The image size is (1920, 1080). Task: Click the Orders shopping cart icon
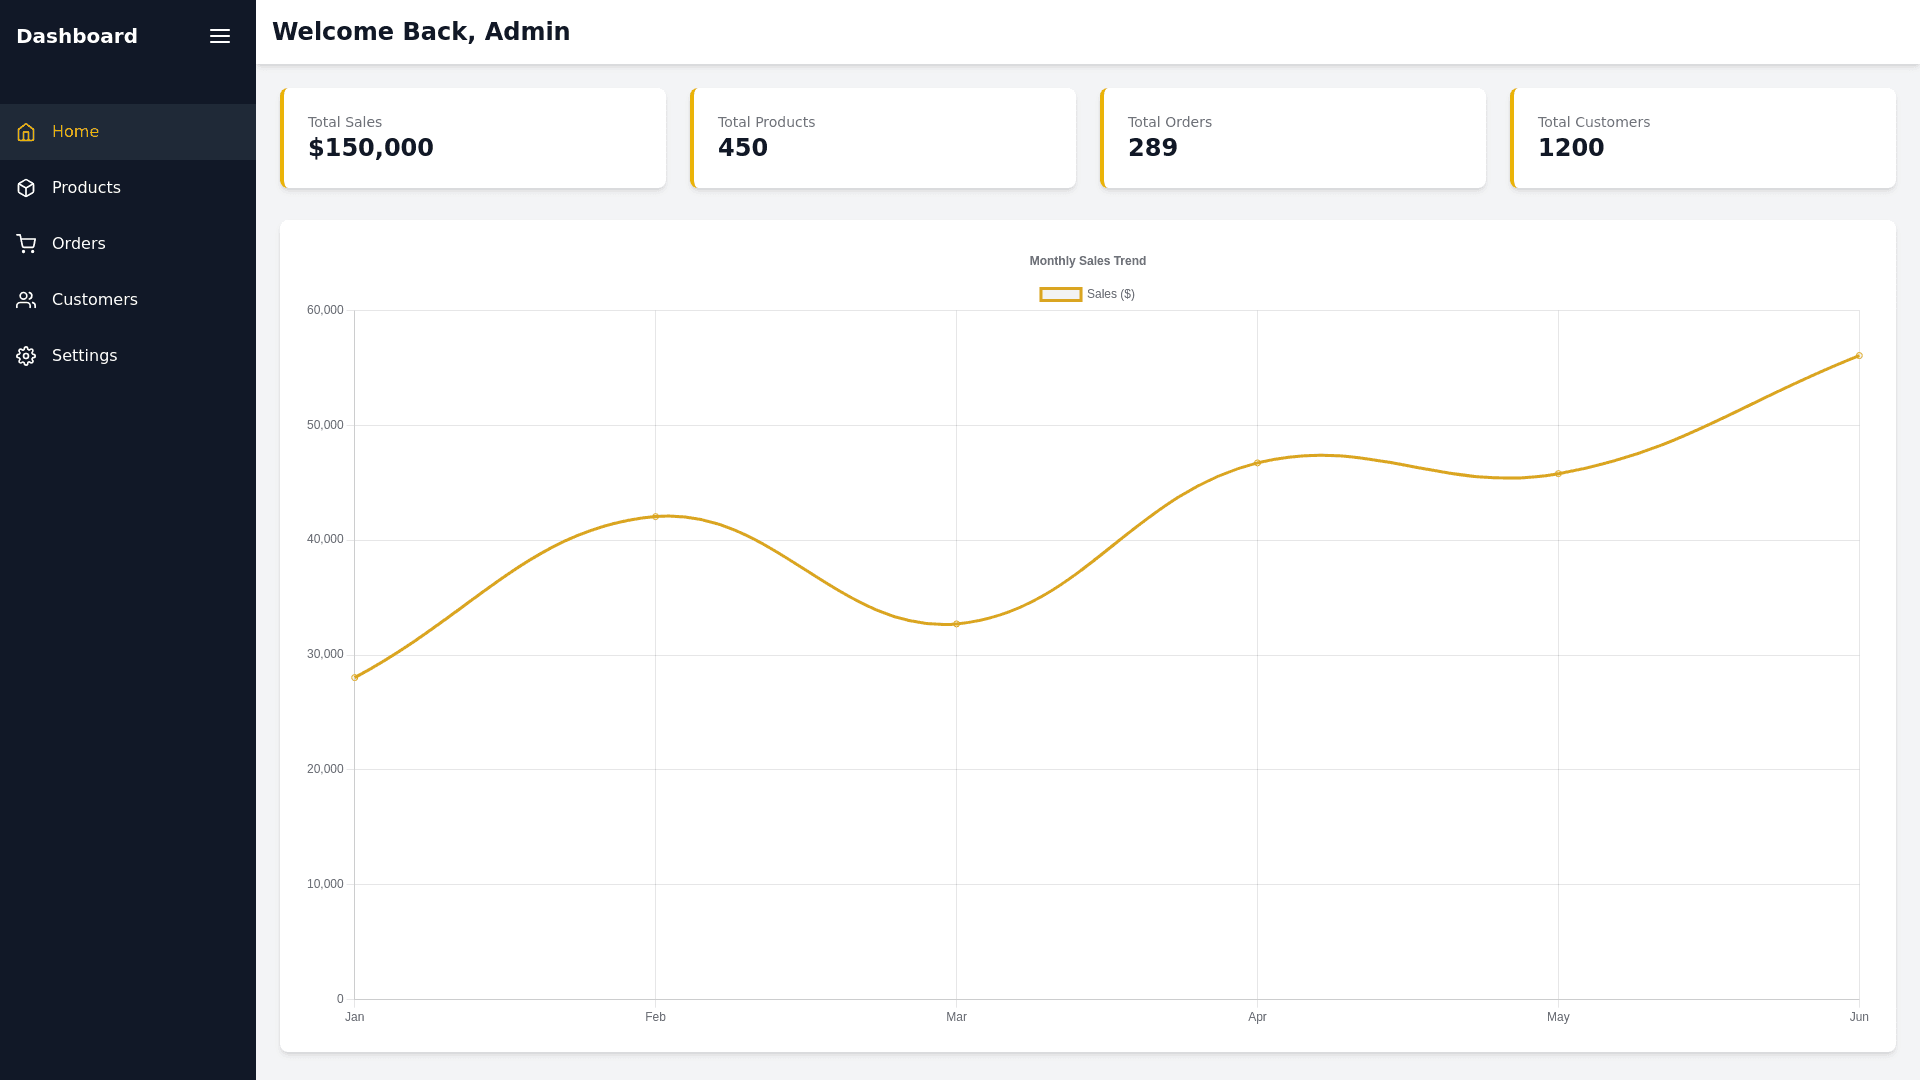(26, 244)
